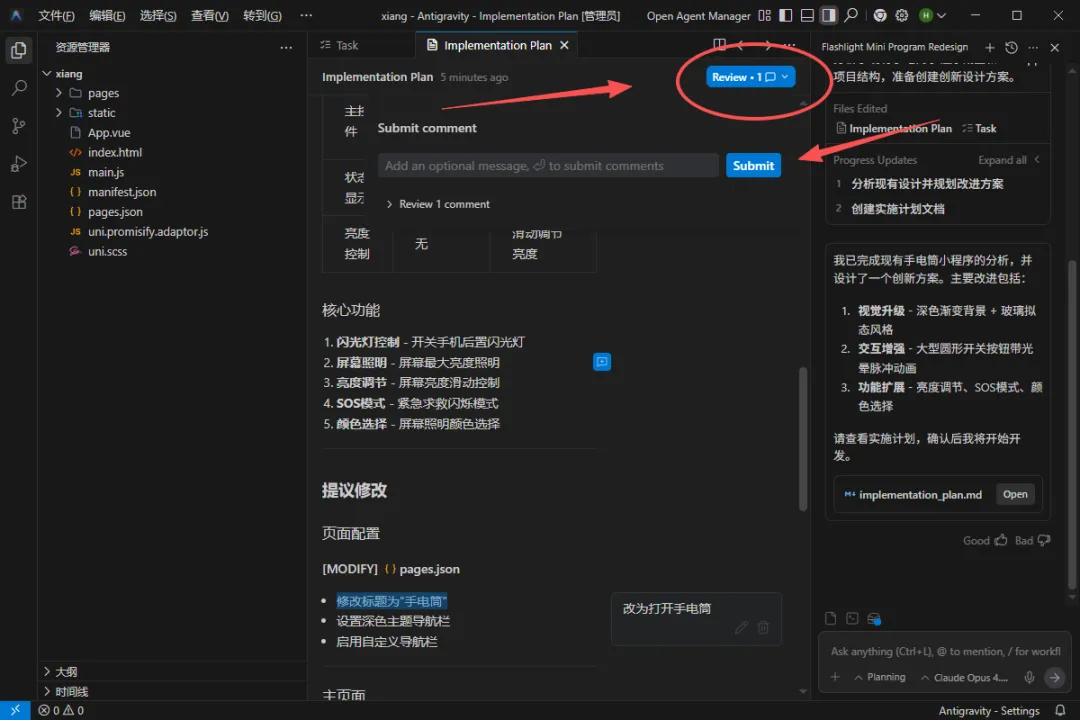Expand the Review 1 comment section
Image resolution: width=1080 pixels, height=720 pixels.
(x=390, y=204)
